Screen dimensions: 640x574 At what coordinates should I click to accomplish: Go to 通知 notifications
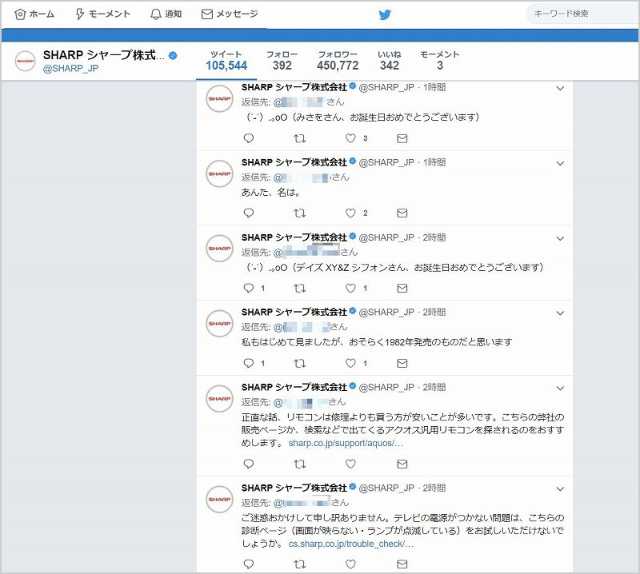pos(166,14)
